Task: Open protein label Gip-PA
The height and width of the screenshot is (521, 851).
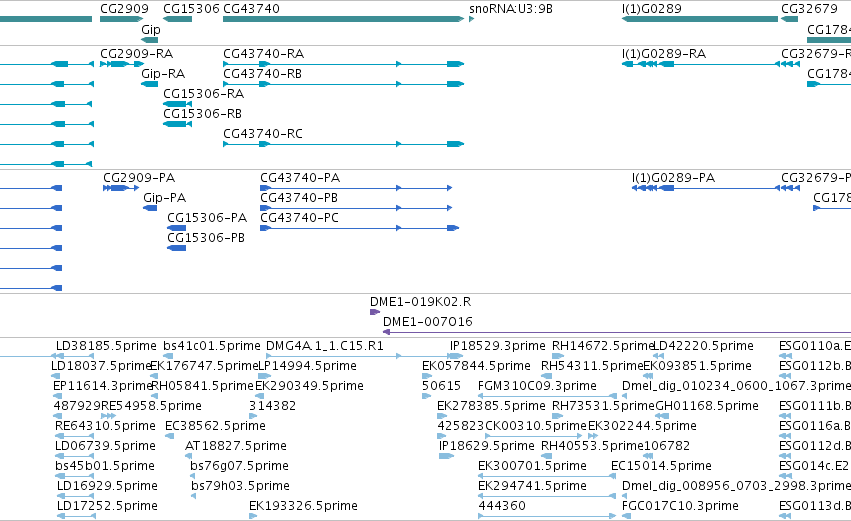Action: point(164,198)
